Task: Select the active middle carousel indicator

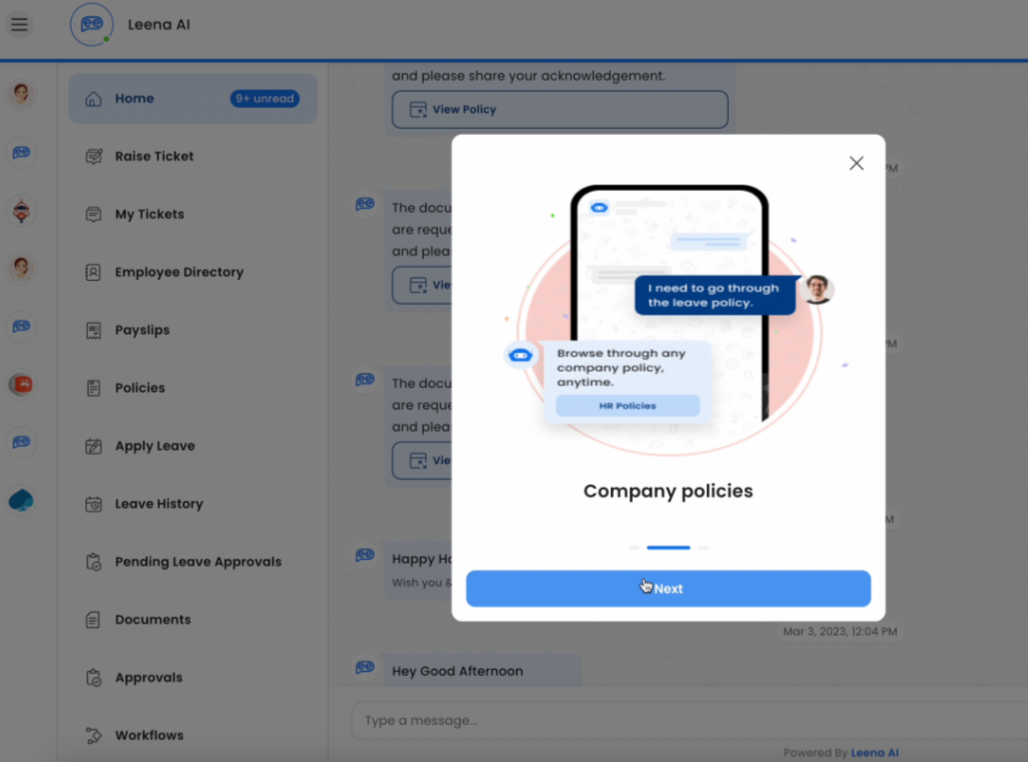Action: (668, 548)
